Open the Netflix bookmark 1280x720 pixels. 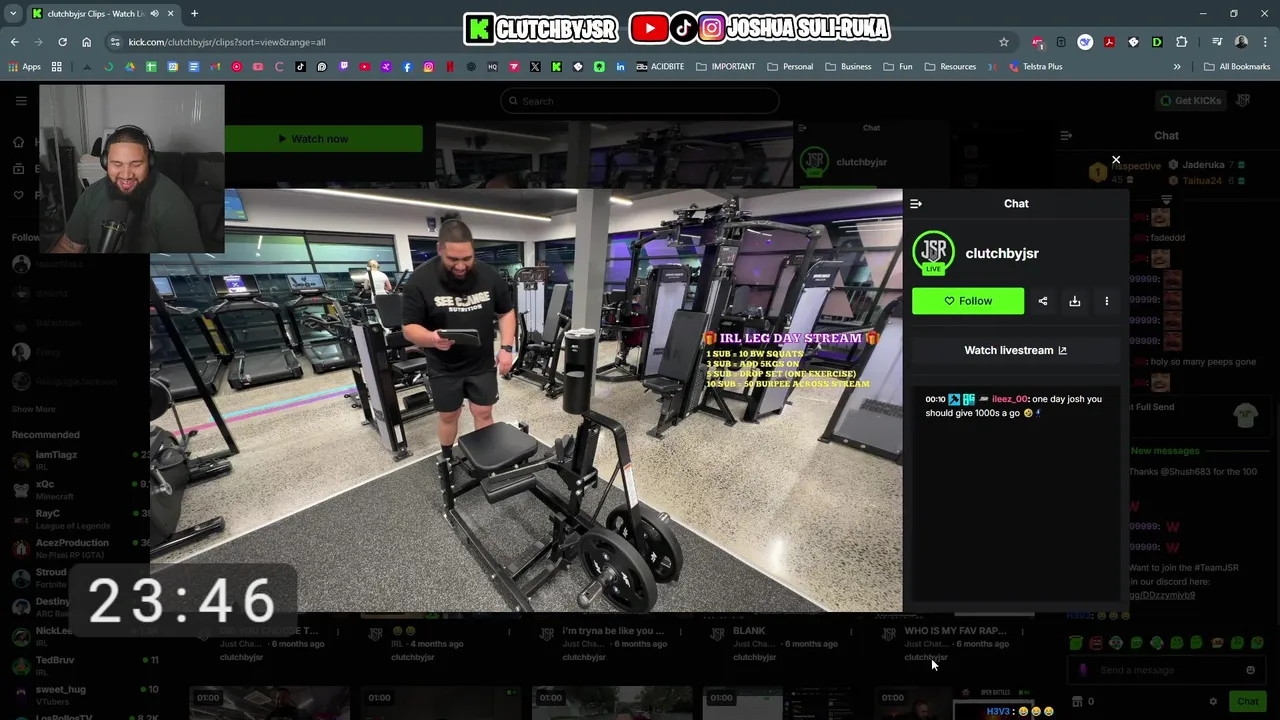(x=450, y=67)
